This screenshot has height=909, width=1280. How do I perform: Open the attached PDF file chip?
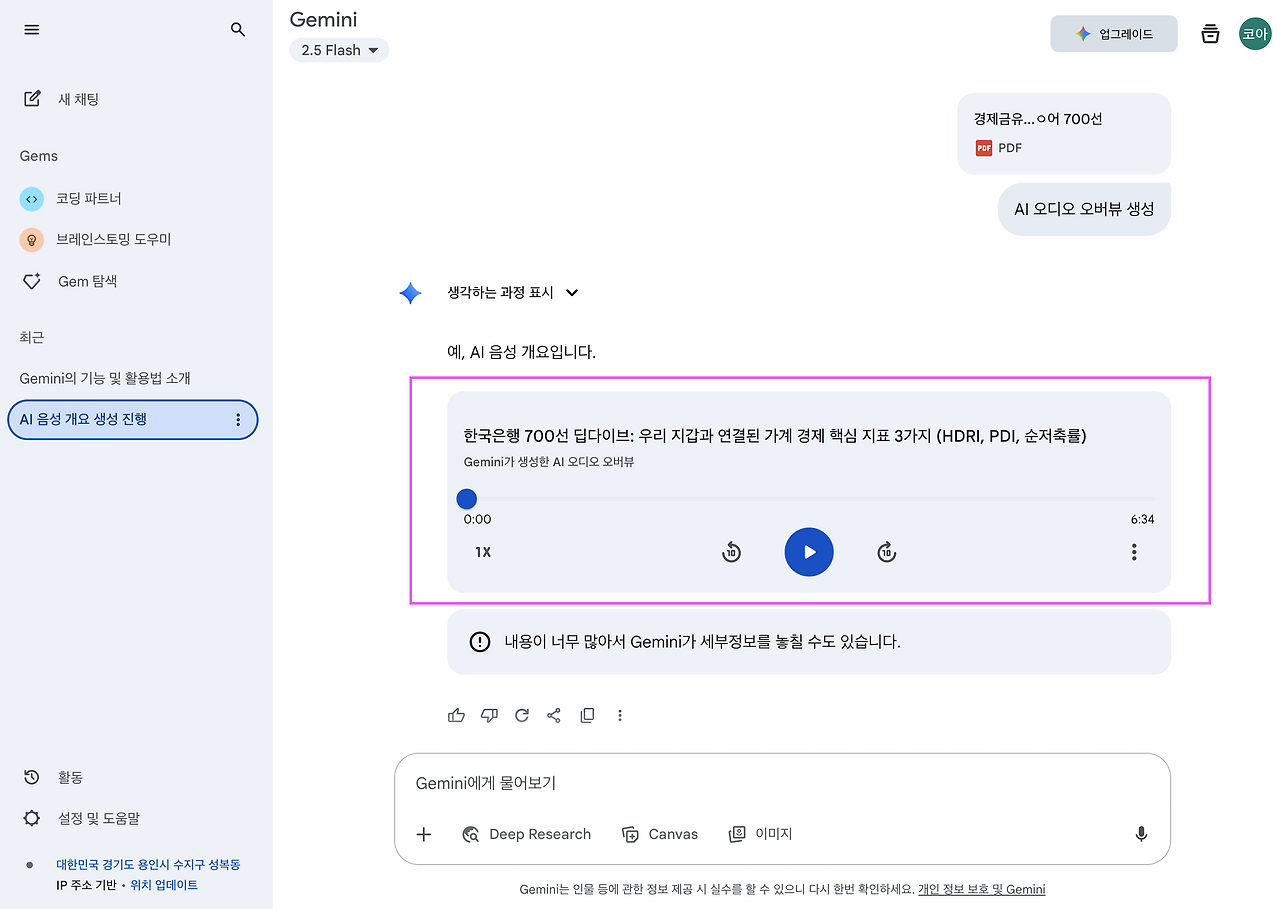pos(1064,134)
